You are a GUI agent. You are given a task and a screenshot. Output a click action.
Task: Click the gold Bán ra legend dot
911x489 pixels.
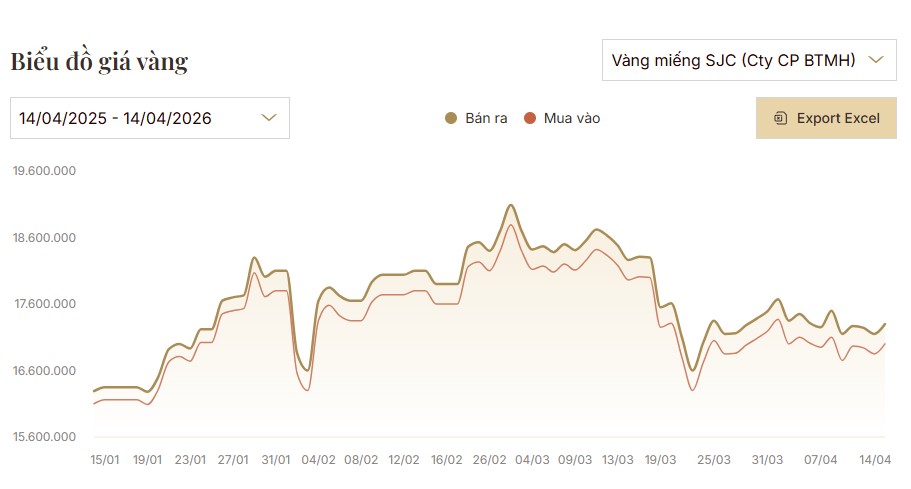(451, 118)
